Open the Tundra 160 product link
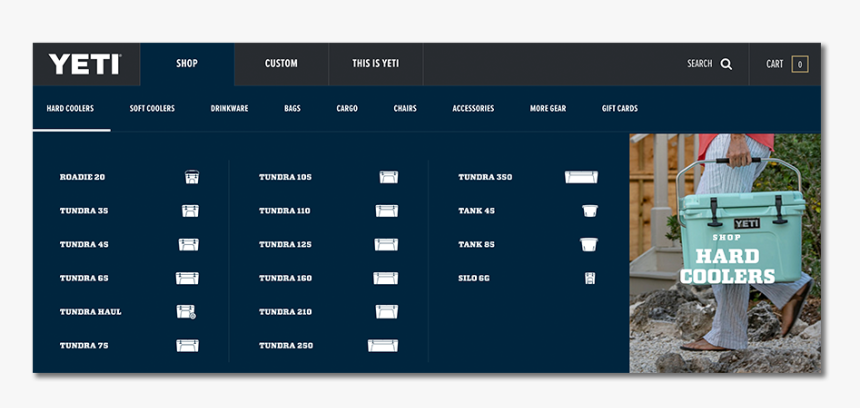The width and height of the screenshot is (860, 408). click(285, 278)
